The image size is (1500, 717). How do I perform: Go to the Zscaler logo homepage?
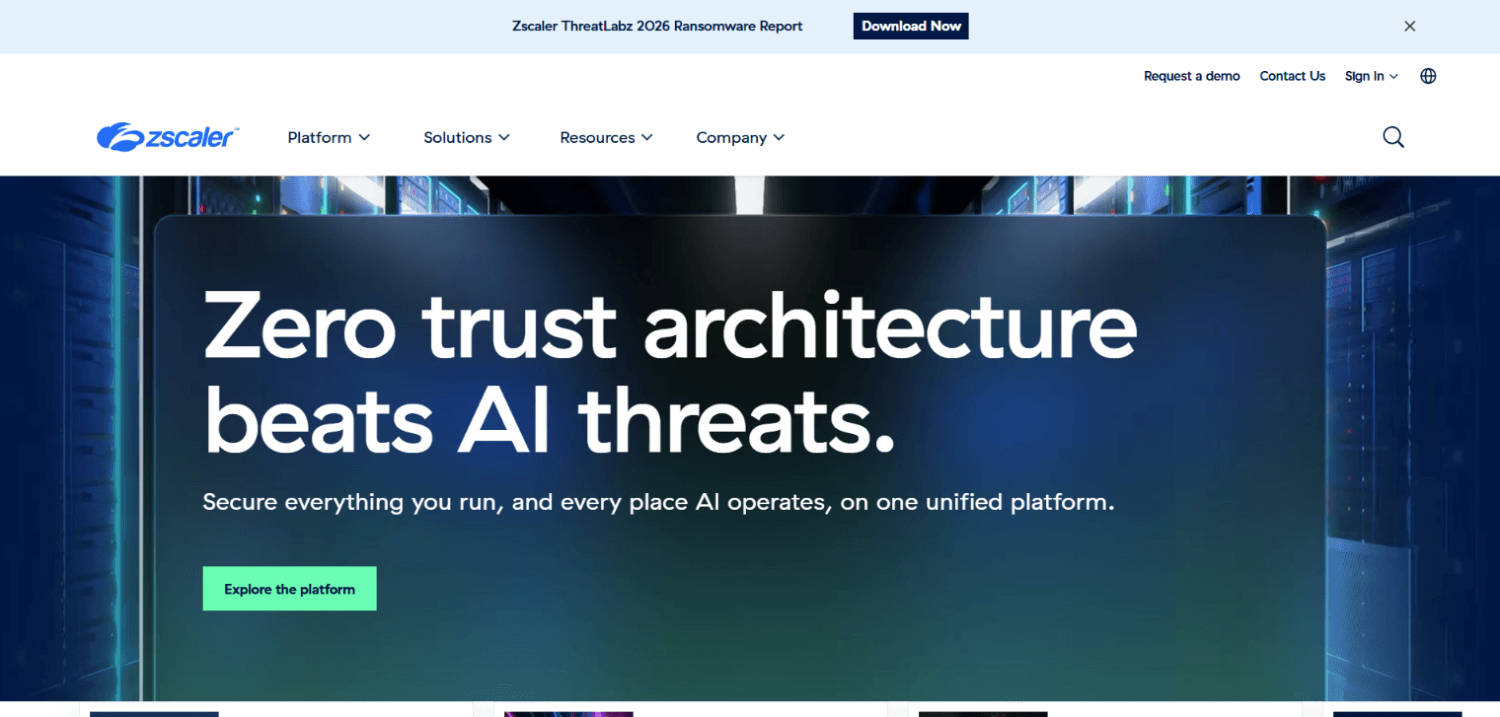tap(167, 137)
